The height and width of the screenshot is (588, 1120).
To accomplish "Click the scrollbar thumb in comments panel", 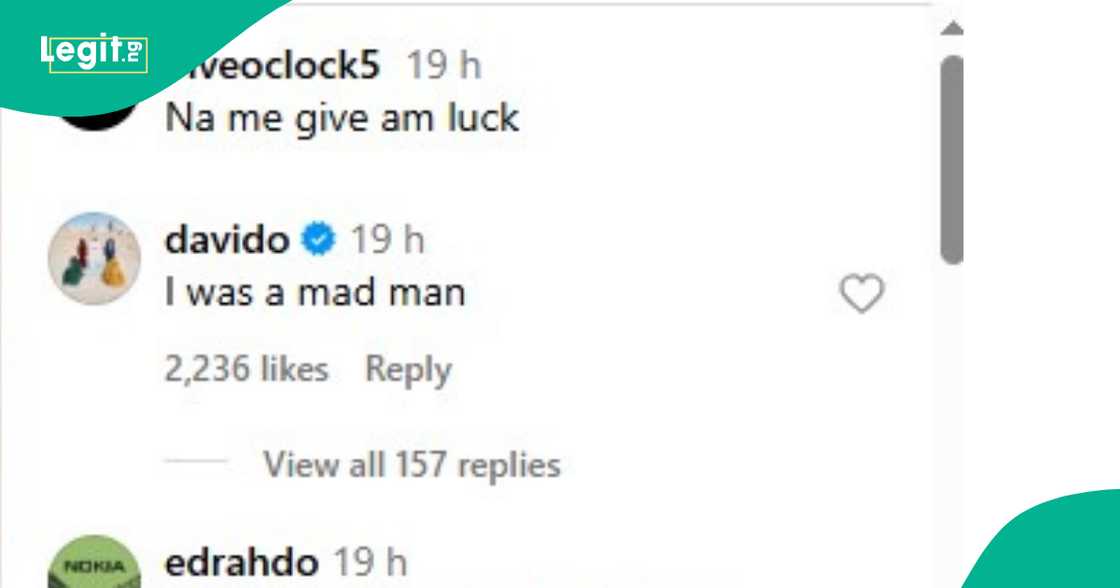I will (951, 160).
